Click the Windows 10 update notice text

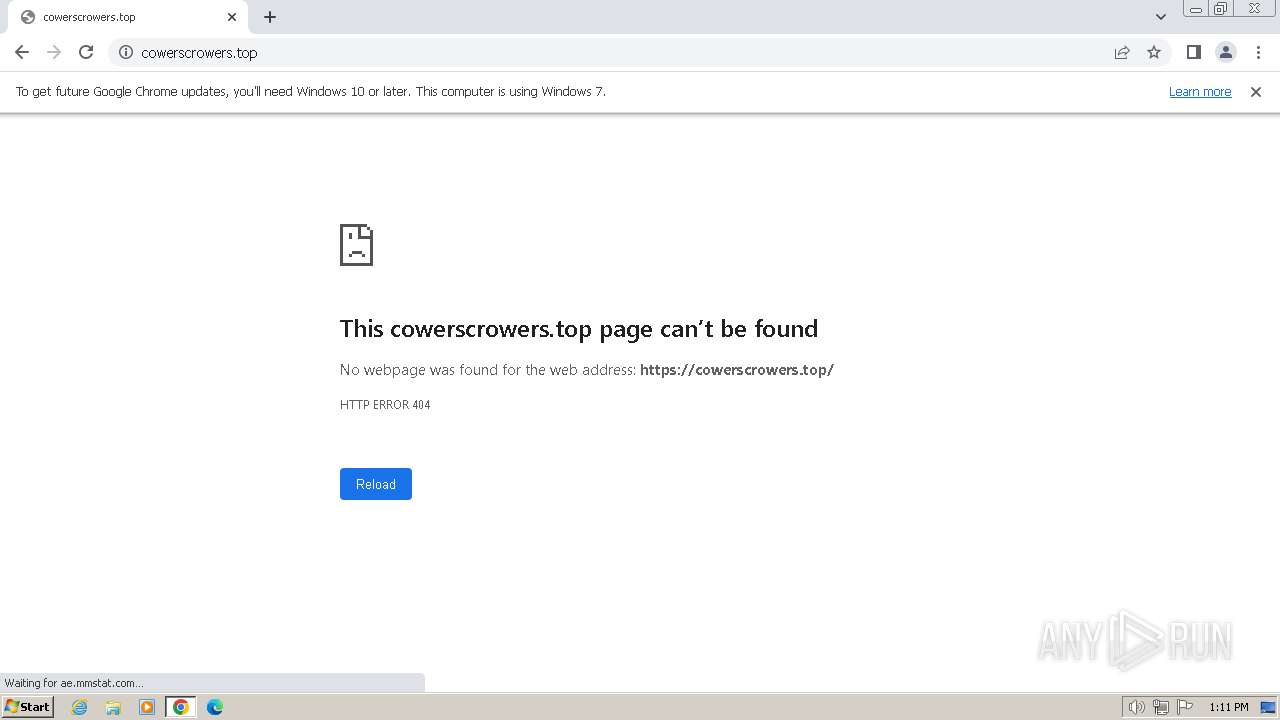[311, 91]
